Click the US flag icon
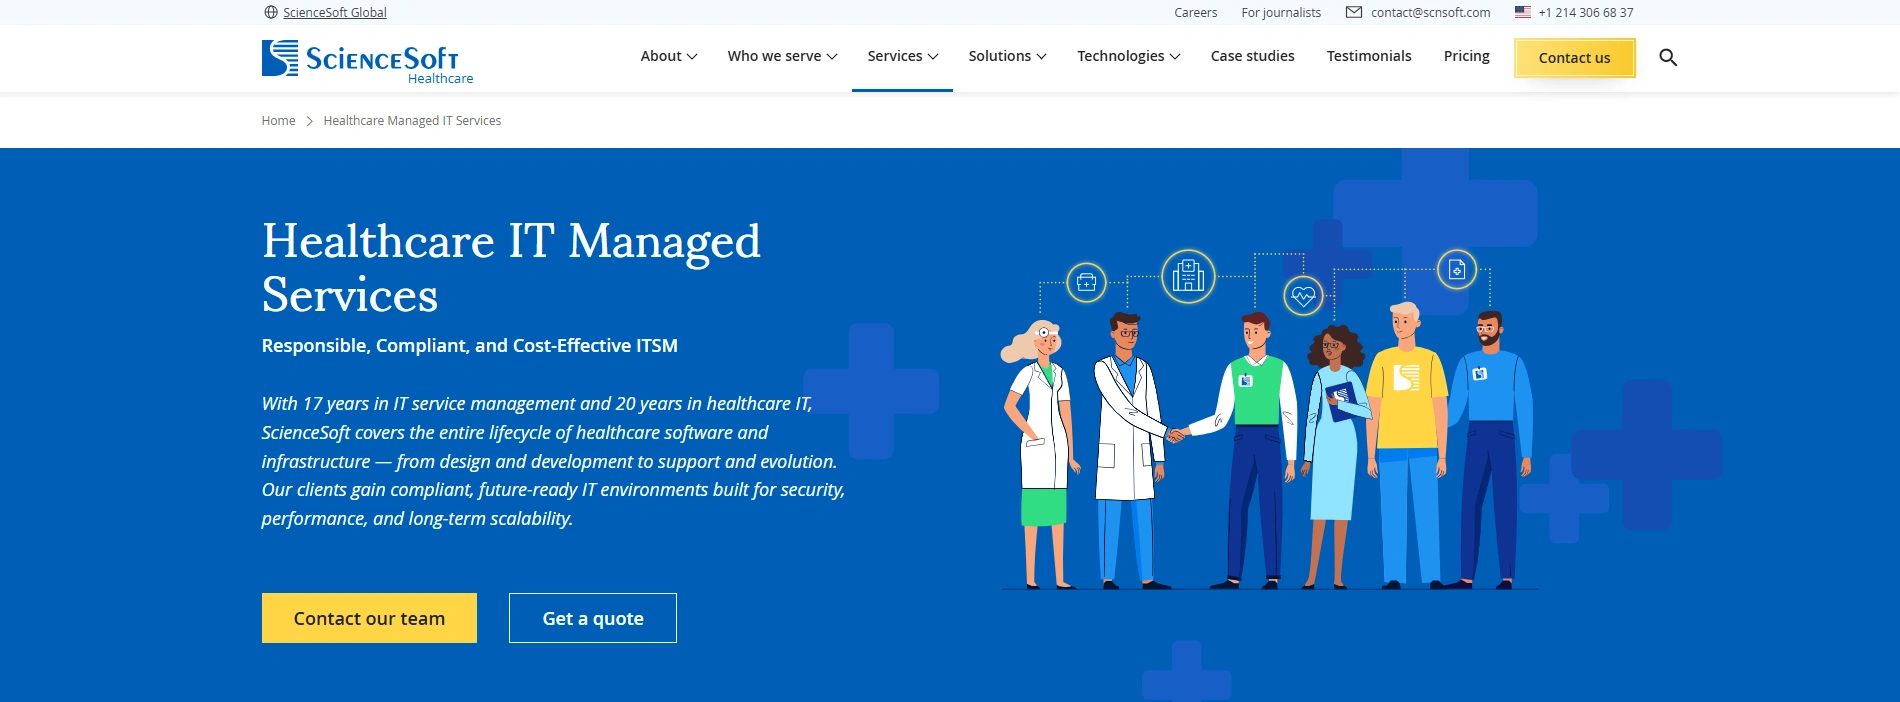 click(1523, 12)
